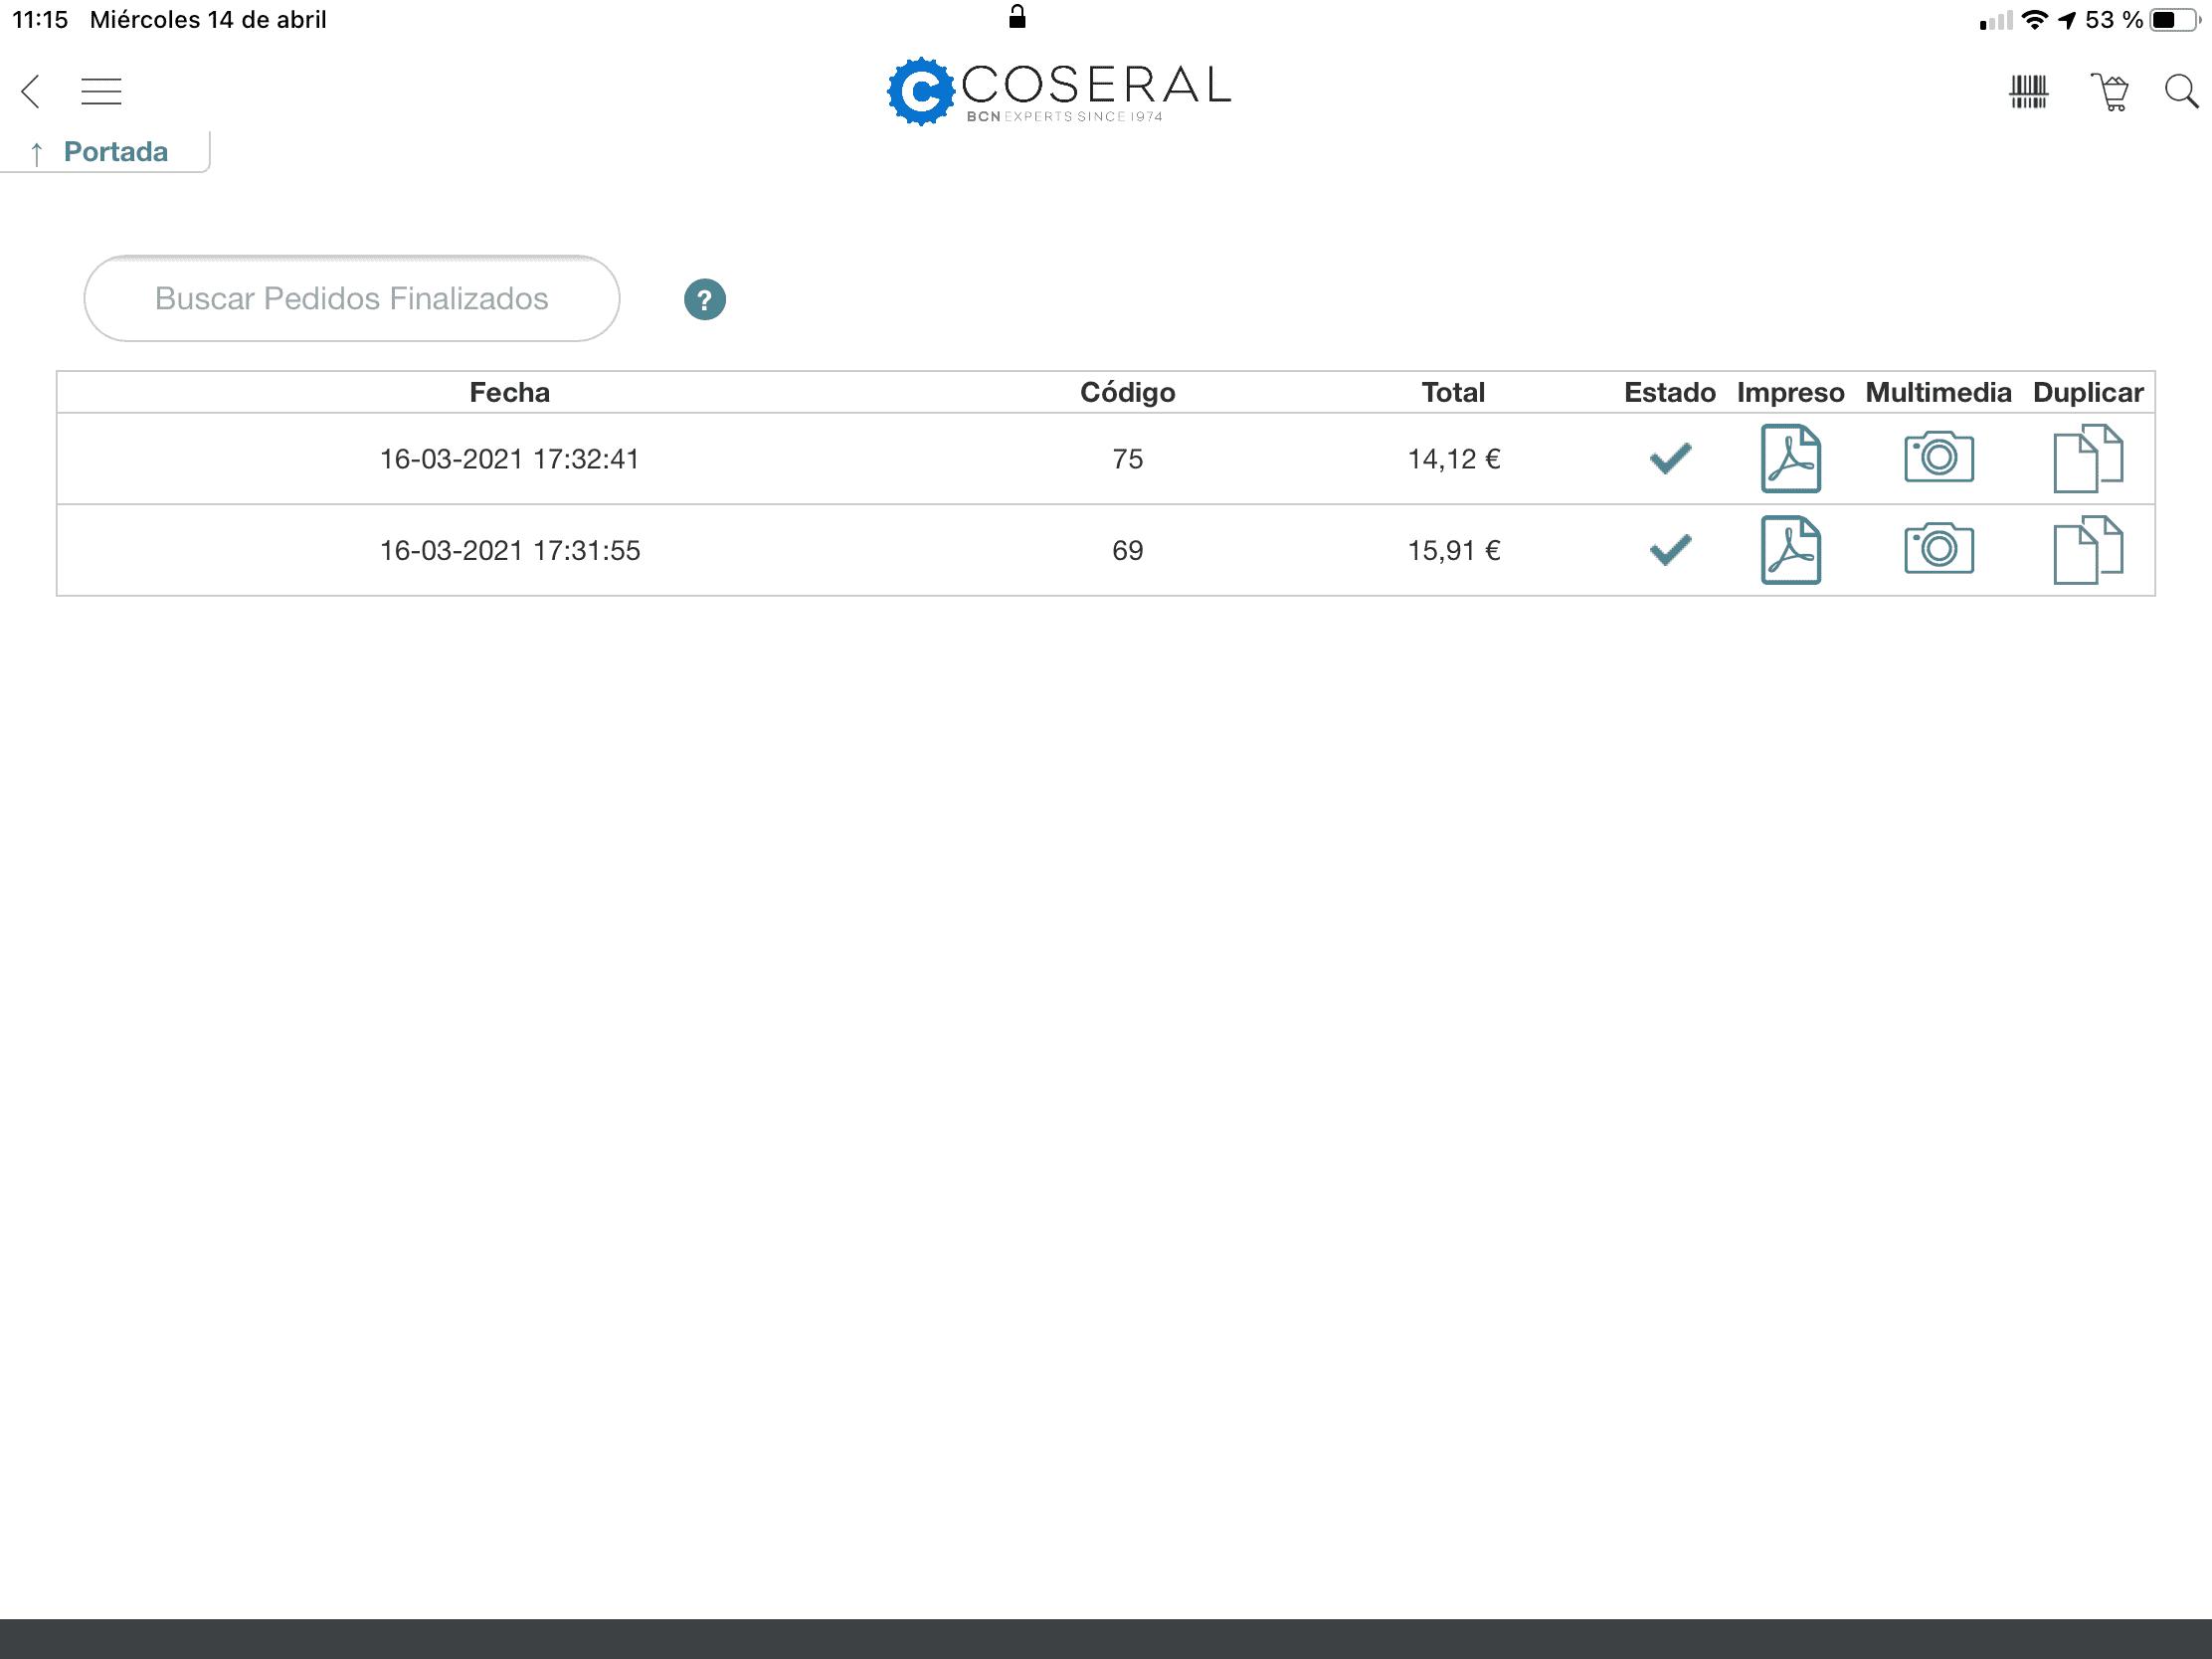2212x1659 pixels.
Task: Click the Duplicar column header
Action: click(2088, 392)
